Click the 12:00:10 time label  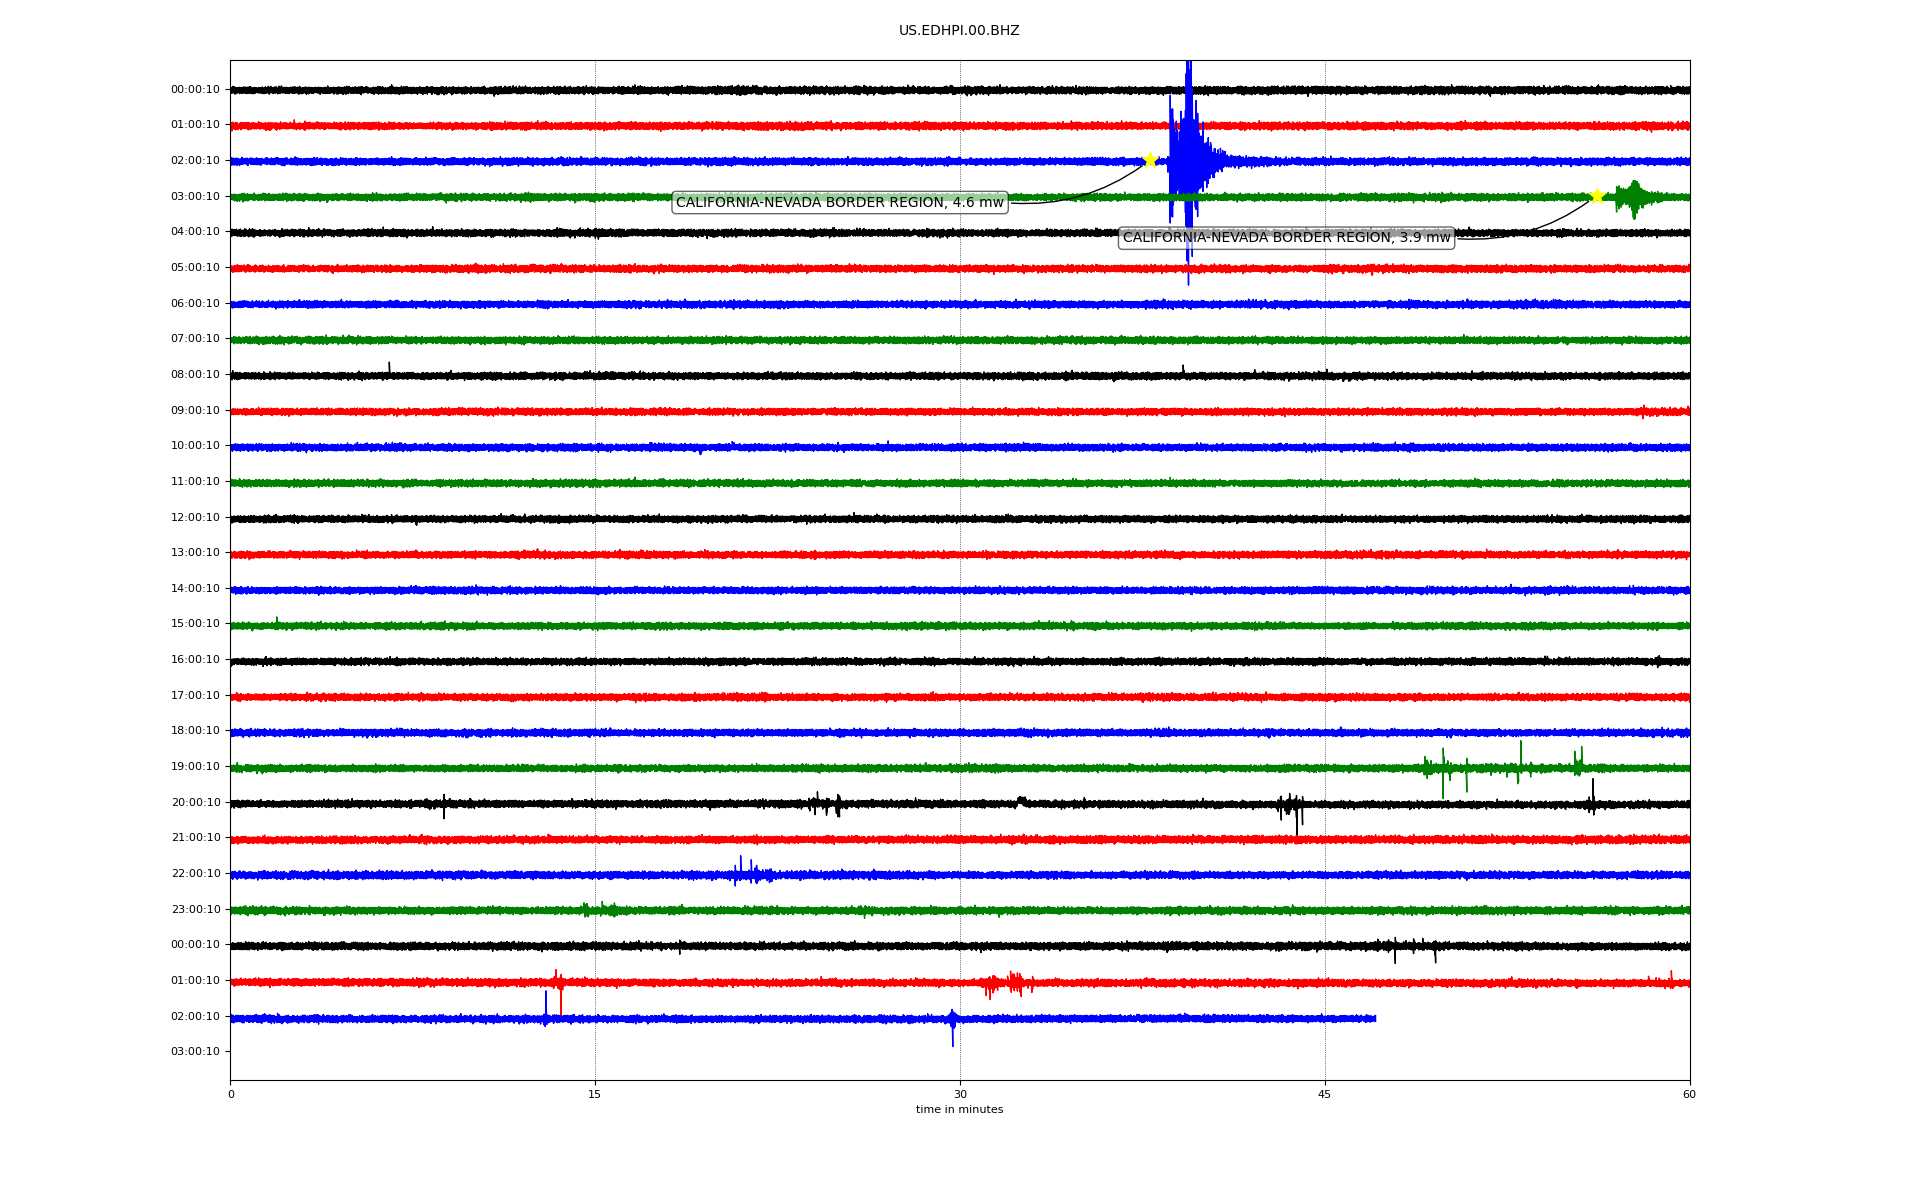(195, 518)
